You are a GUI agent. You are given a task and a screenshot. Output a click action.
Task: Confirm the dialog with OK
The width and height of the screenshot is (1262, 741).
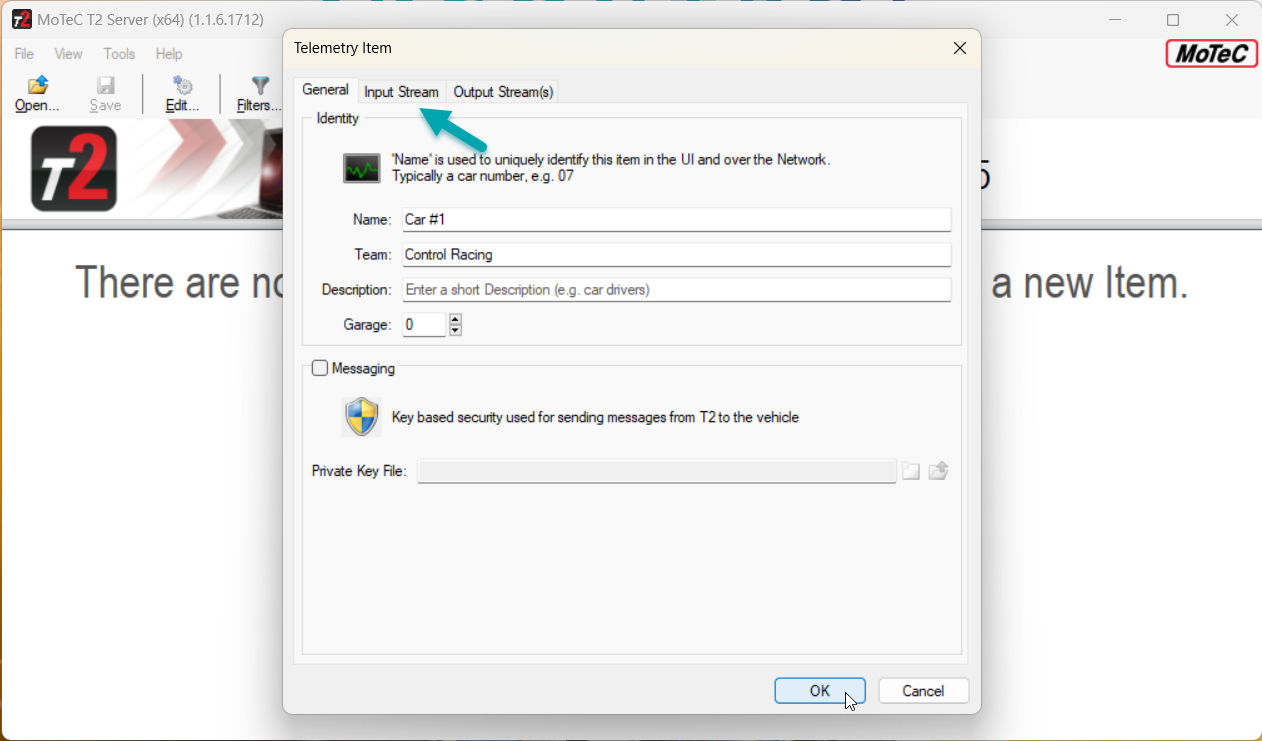(820, 691)
